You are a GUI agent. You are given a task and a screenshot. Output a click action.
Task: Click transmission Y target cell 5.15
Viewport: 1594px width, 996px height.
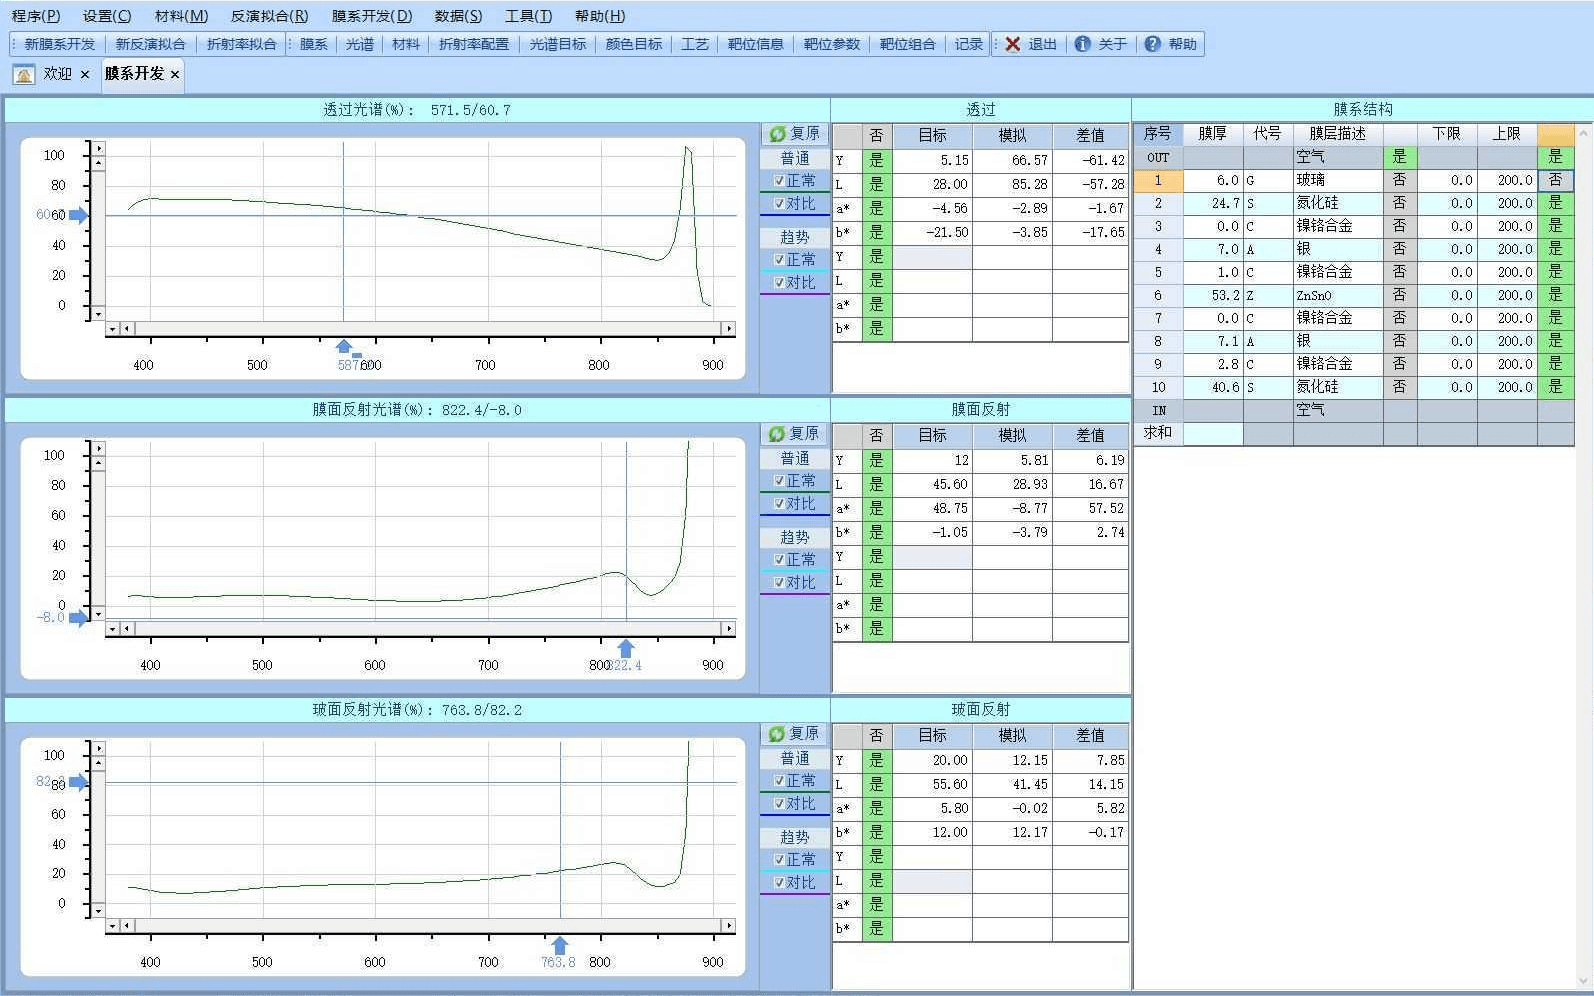(x=932, y=160)
